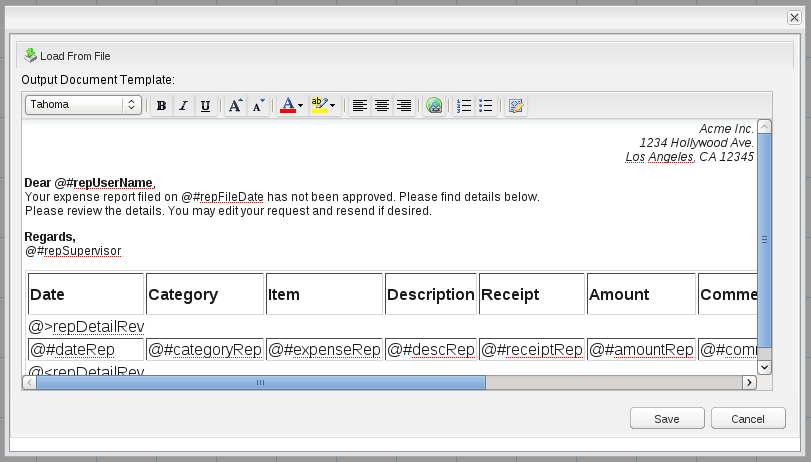Create a numbered list
The height and width of the screenshot is (462, 811).
click(x=463, y=105)
